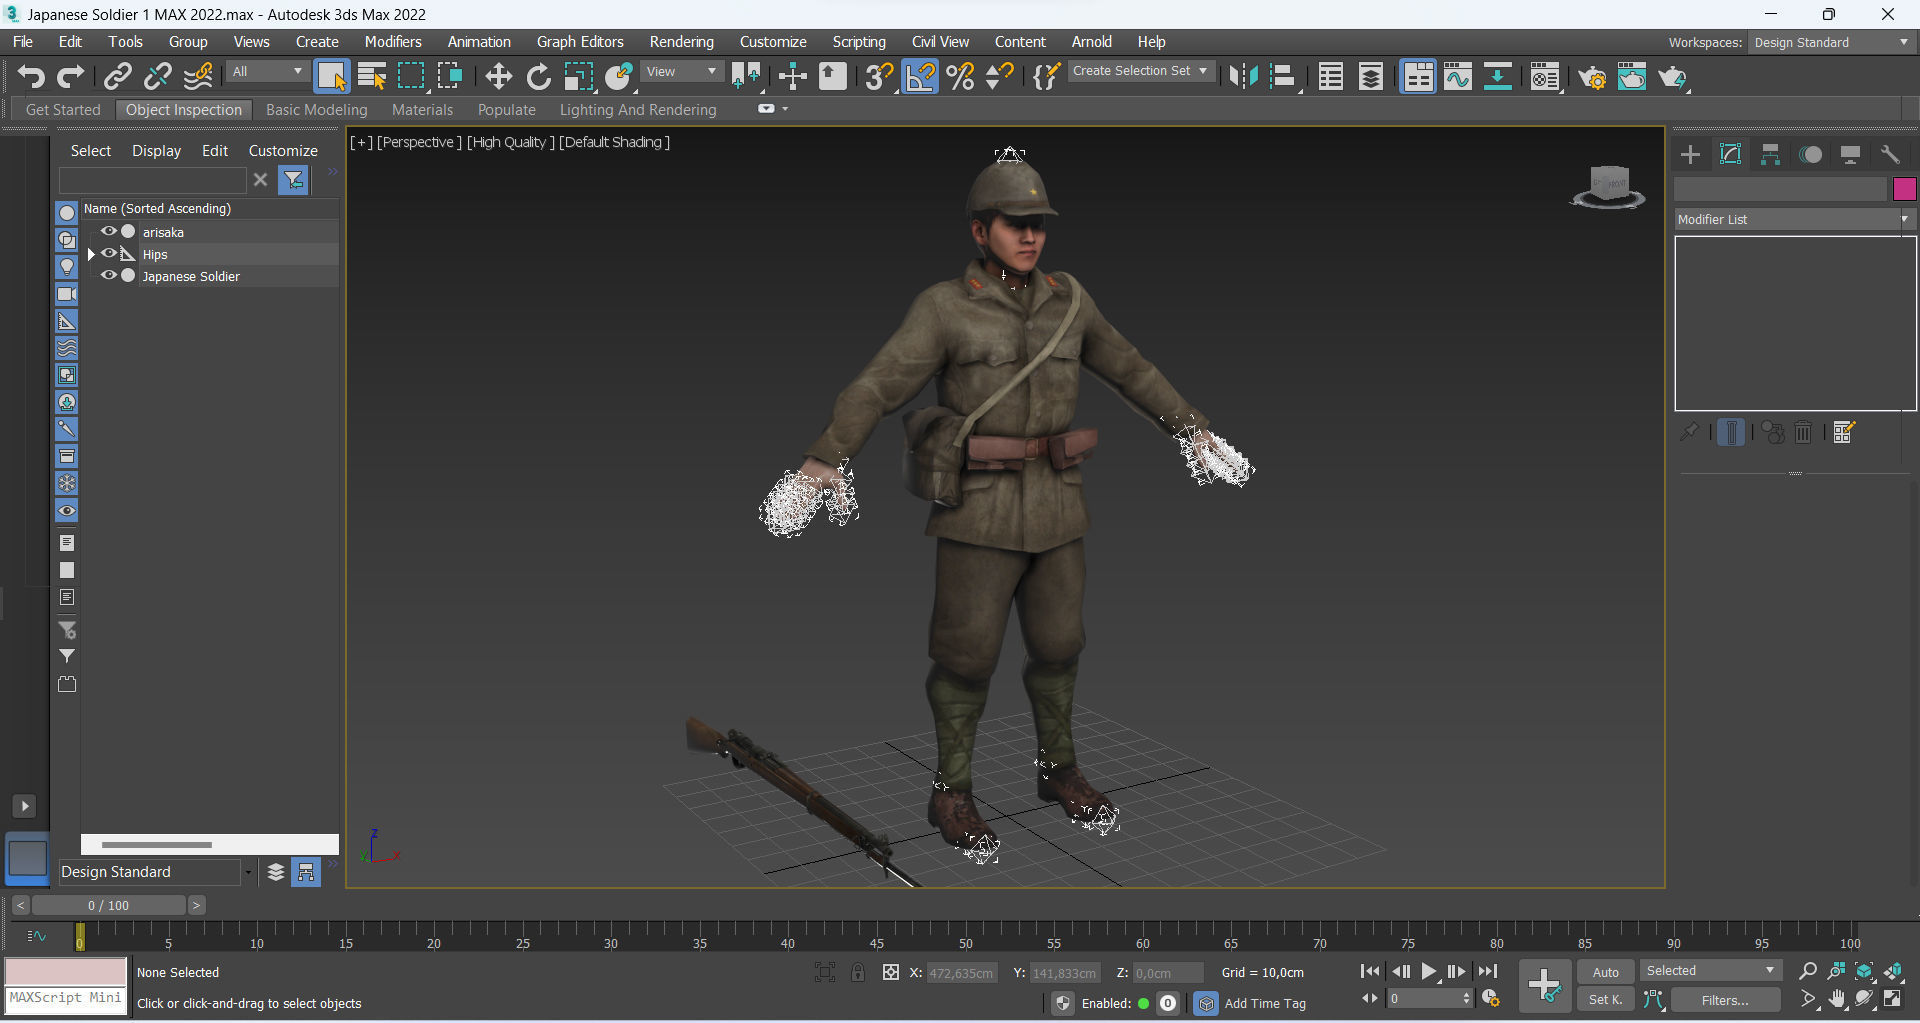Toggle the 3D Snaps button

coord(879,76)
